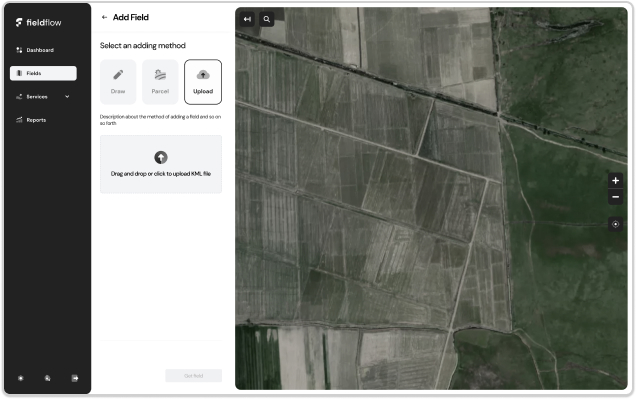Open the map search tool
This screenshot has width=636, height=399.
(x=266, y=19)
